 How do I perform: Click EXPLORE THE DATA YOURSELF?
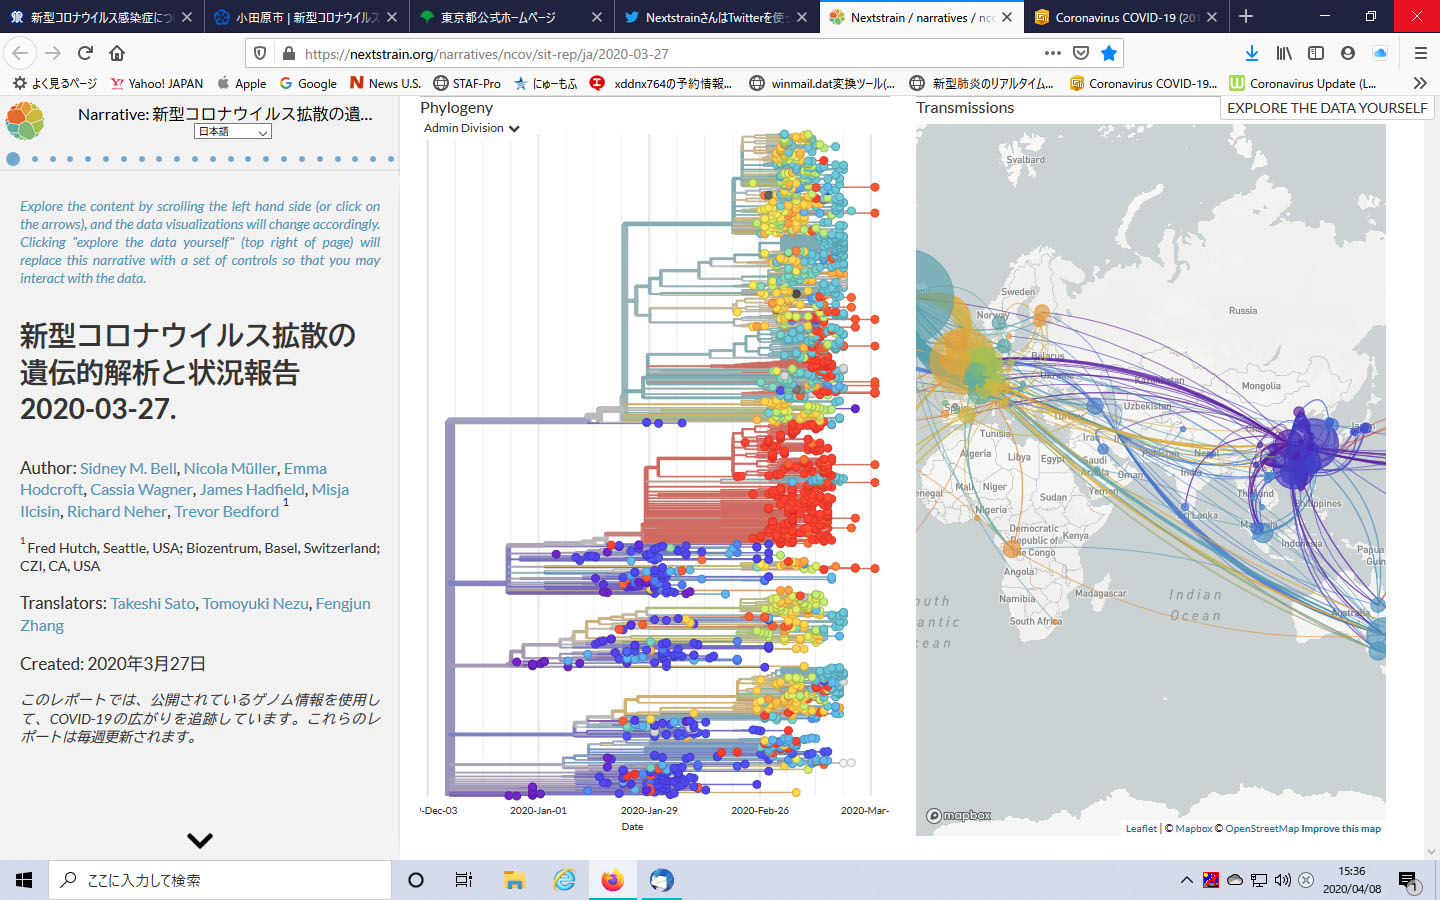tap(1326, 108)
